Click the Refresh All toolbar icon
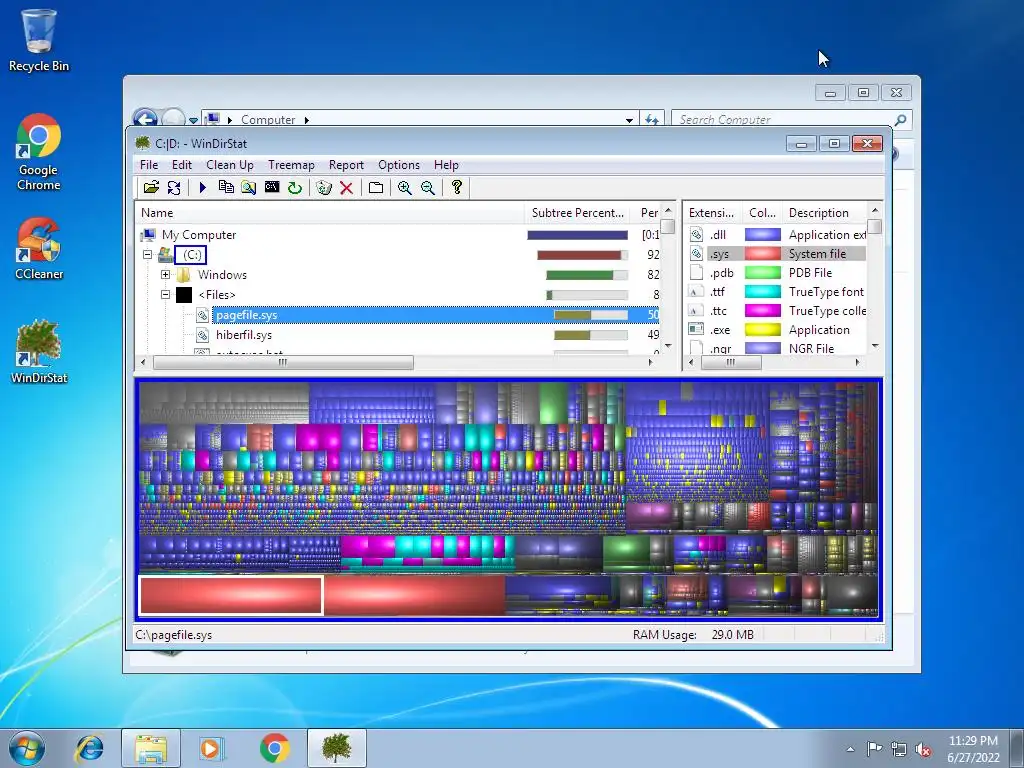The width and height of the screenshot is (1024, 768). pyautogui.click(x=174, y=188)
